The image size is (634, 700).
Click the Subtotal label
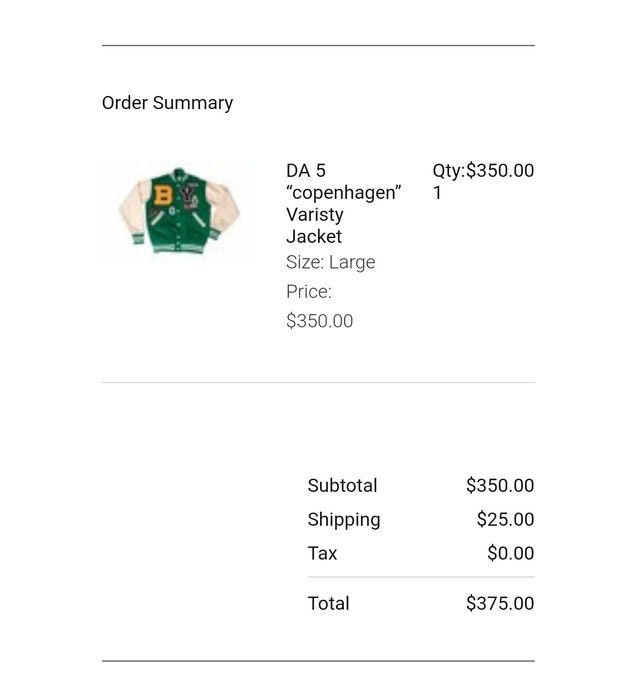pos(342,486)
